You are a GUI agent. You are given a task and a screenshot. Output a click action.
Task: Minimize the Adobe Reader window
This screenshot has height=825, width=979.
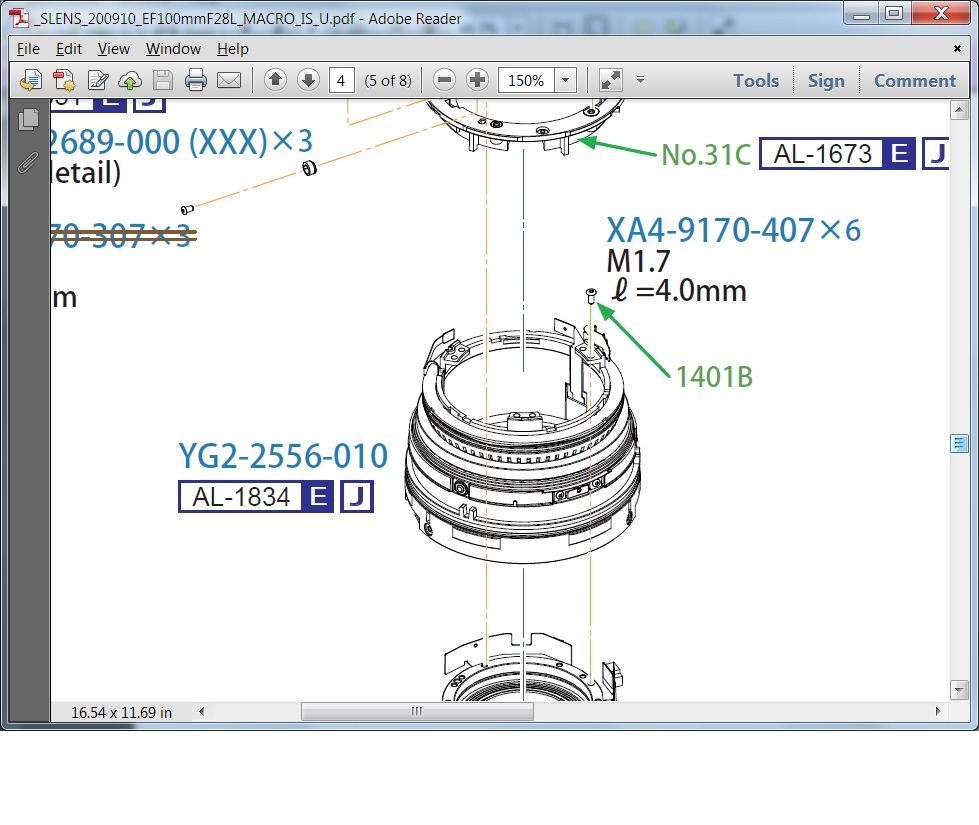coord(861,14)
